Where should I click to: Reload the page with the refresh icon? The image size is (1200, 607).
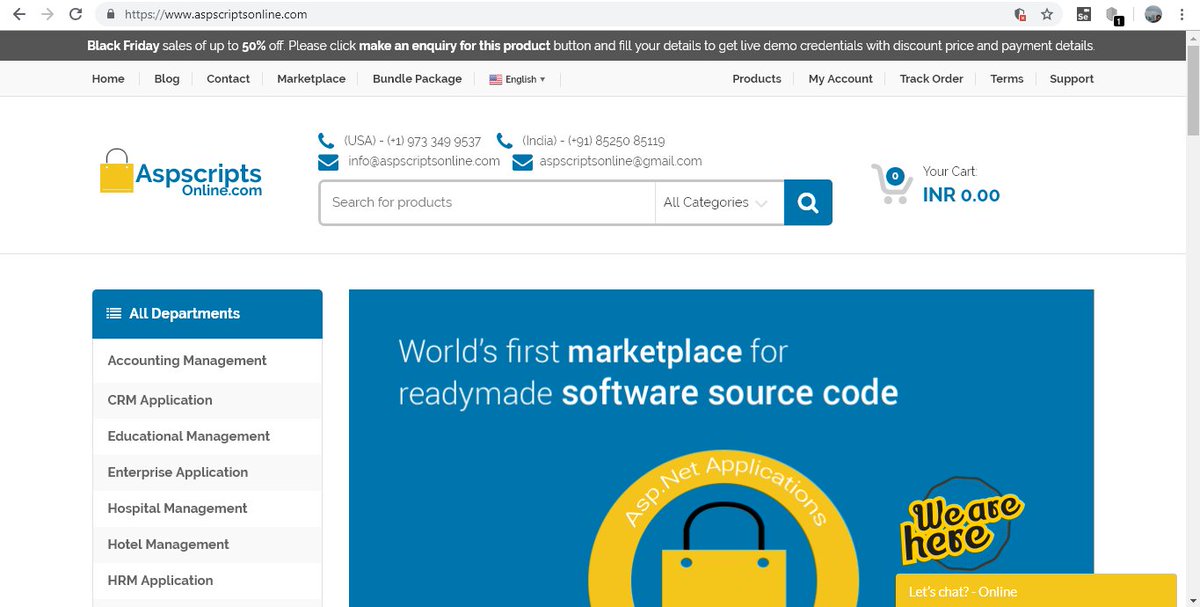pyautogui.click(x=75, y=15)
